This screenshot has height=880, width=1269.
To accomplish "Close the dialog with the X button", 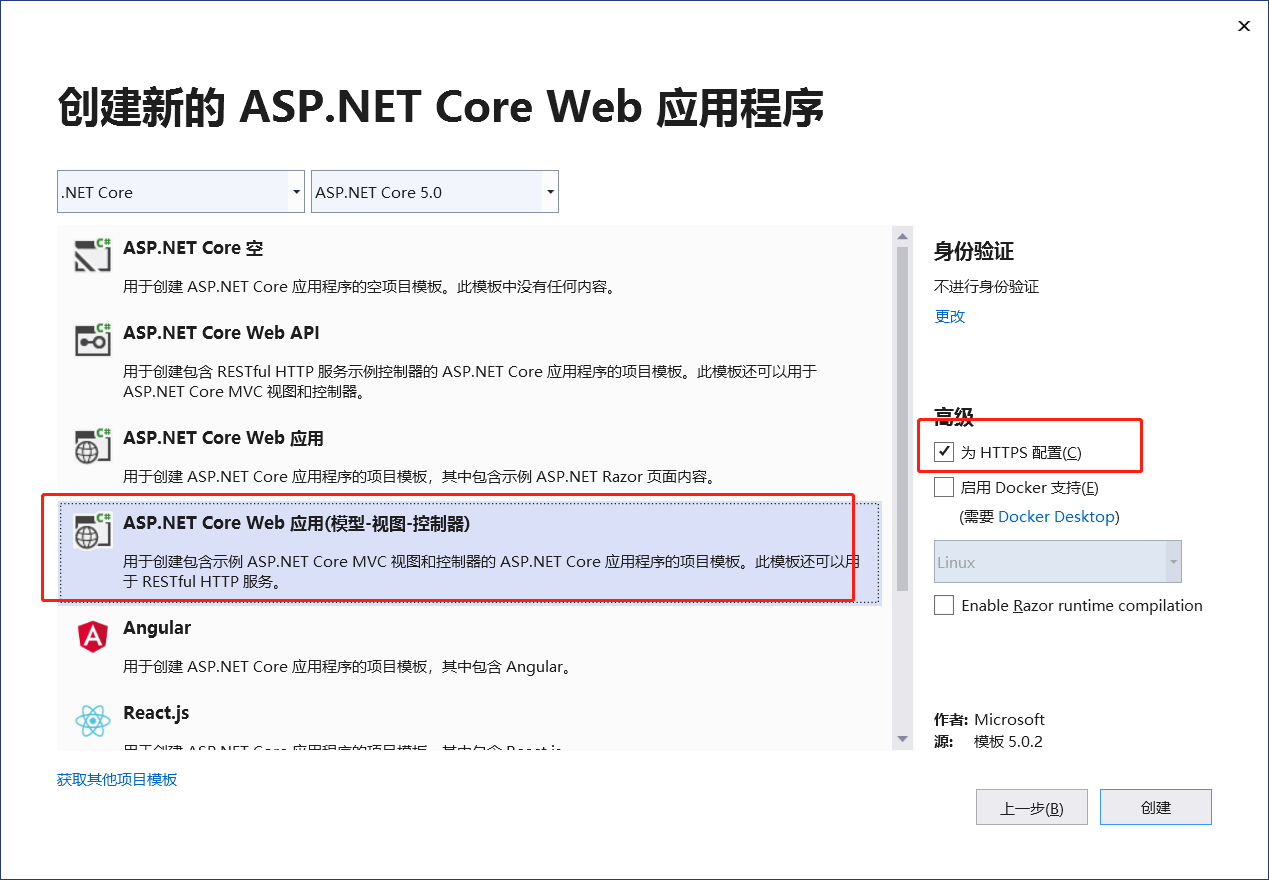I will (x=1244, y=26).
